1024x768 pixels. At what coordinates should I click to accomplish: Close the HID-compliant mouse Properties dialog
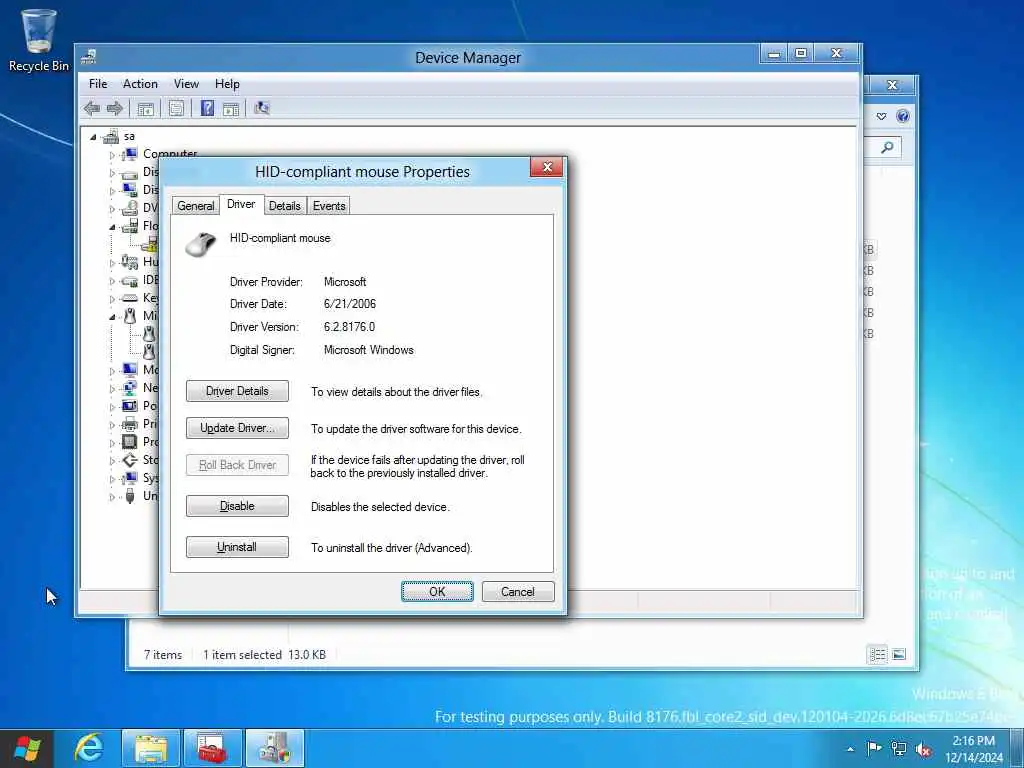pyautogui.click(x=547, y=167)
